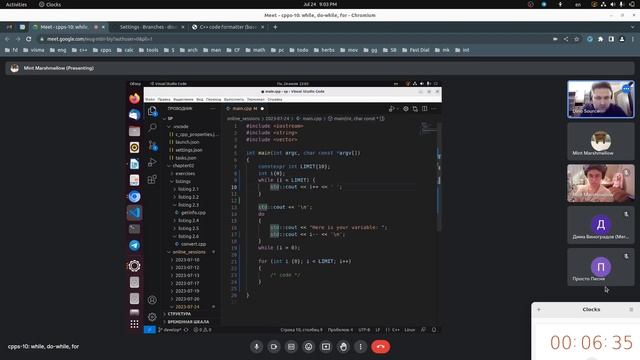Switch to the Meet cpps-10 browser tab
This screenshot has height=360, width=640.
[x=64, y=27]
